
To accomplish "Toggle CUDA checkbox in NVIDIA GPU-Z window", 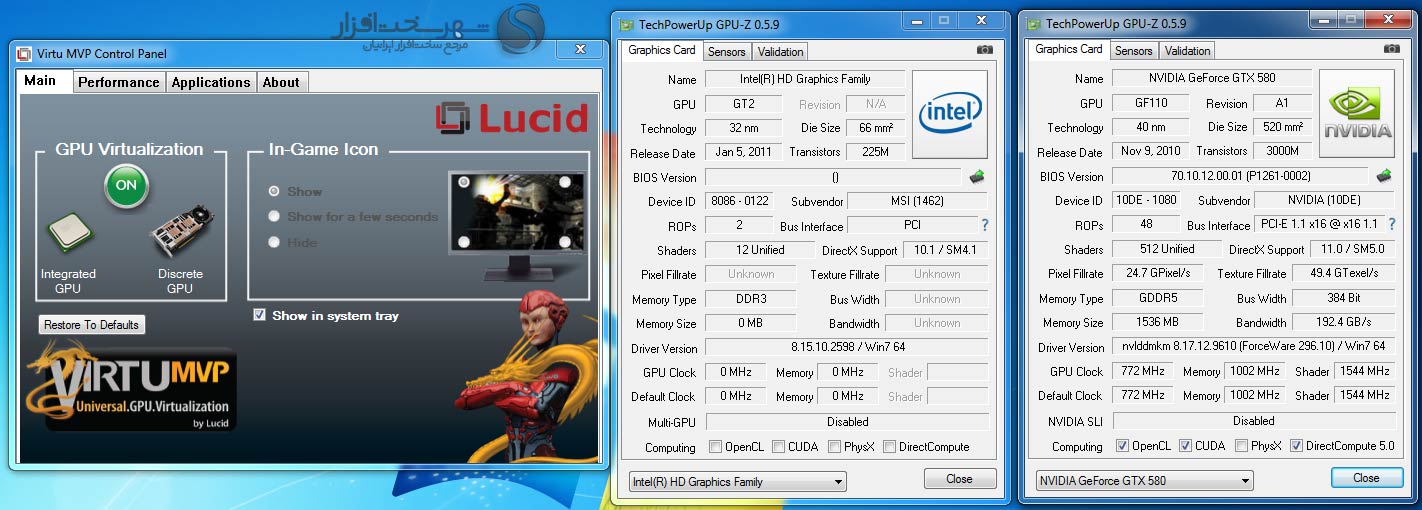I will 1185,446.
